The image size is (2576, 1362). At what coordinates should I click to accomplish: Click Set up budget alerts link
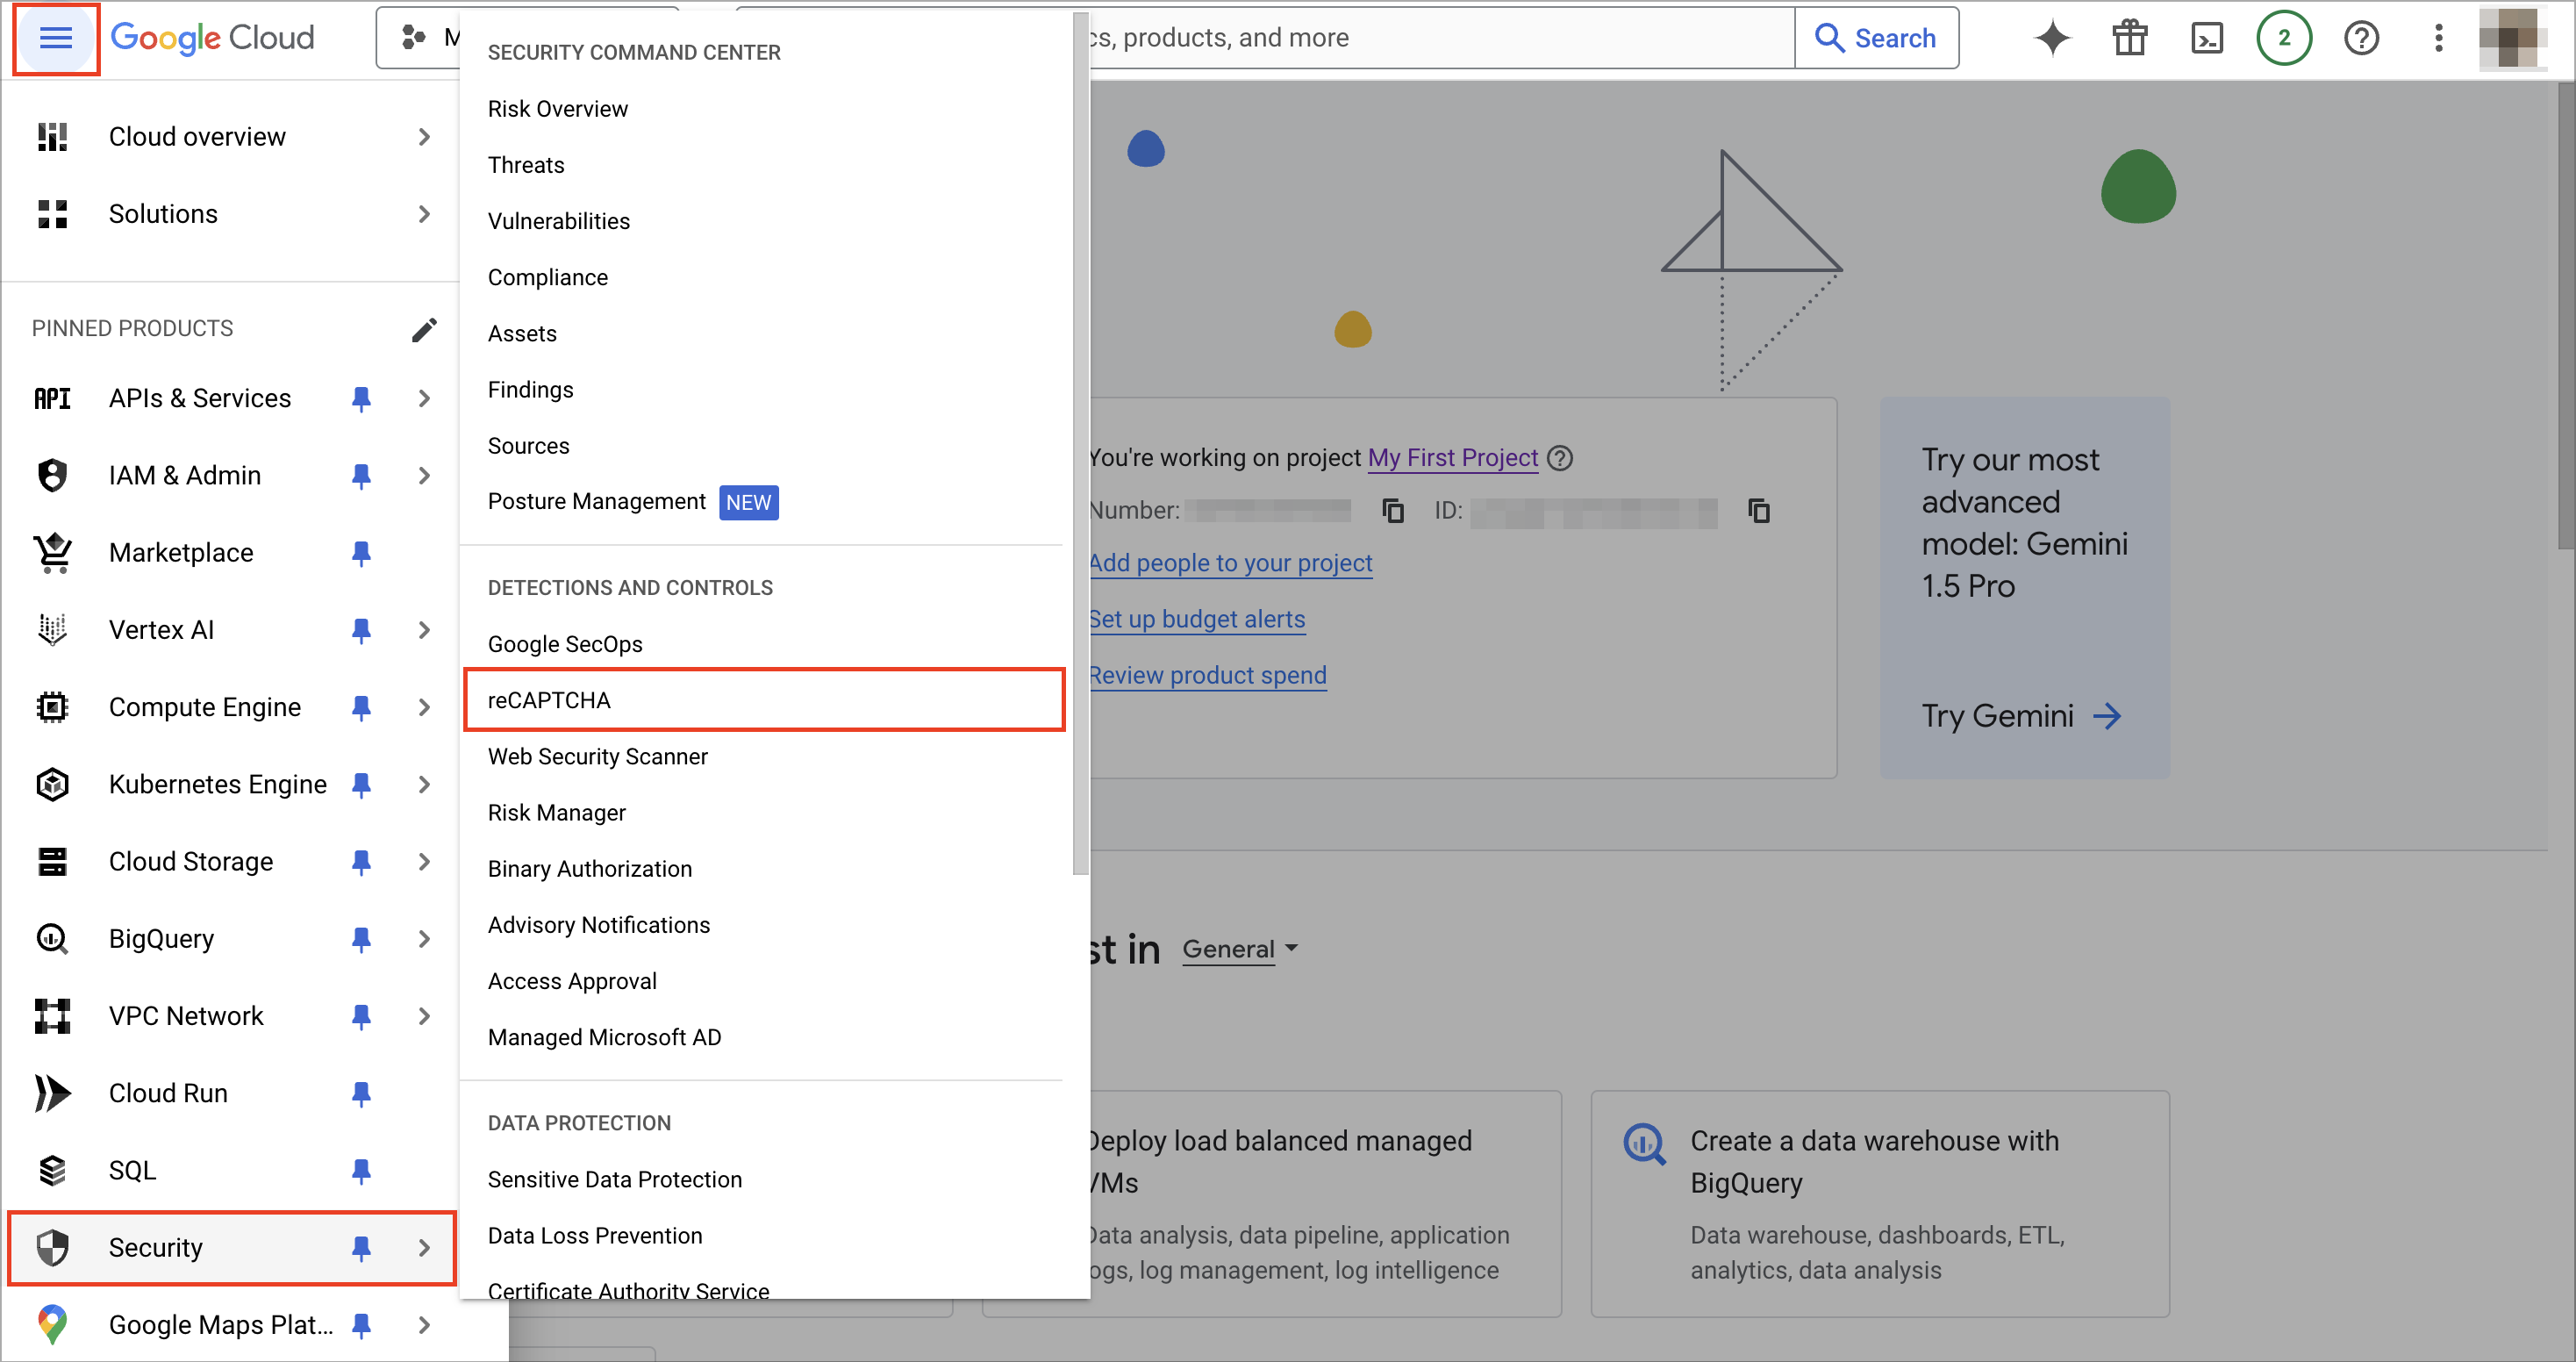coord(1197,619)
